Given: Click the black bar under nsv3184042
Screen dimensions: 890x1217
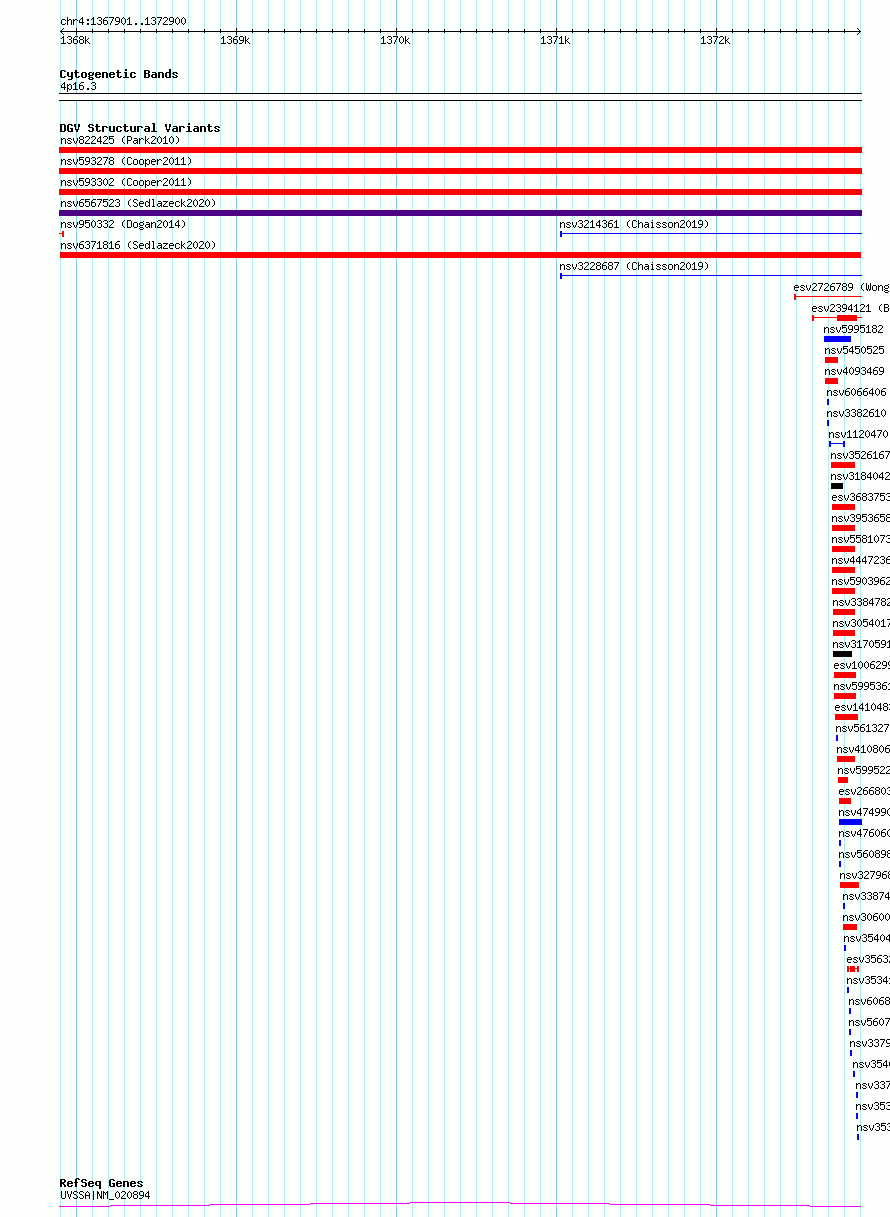Looking at the screenshot, I should click(x=837, y=486).
